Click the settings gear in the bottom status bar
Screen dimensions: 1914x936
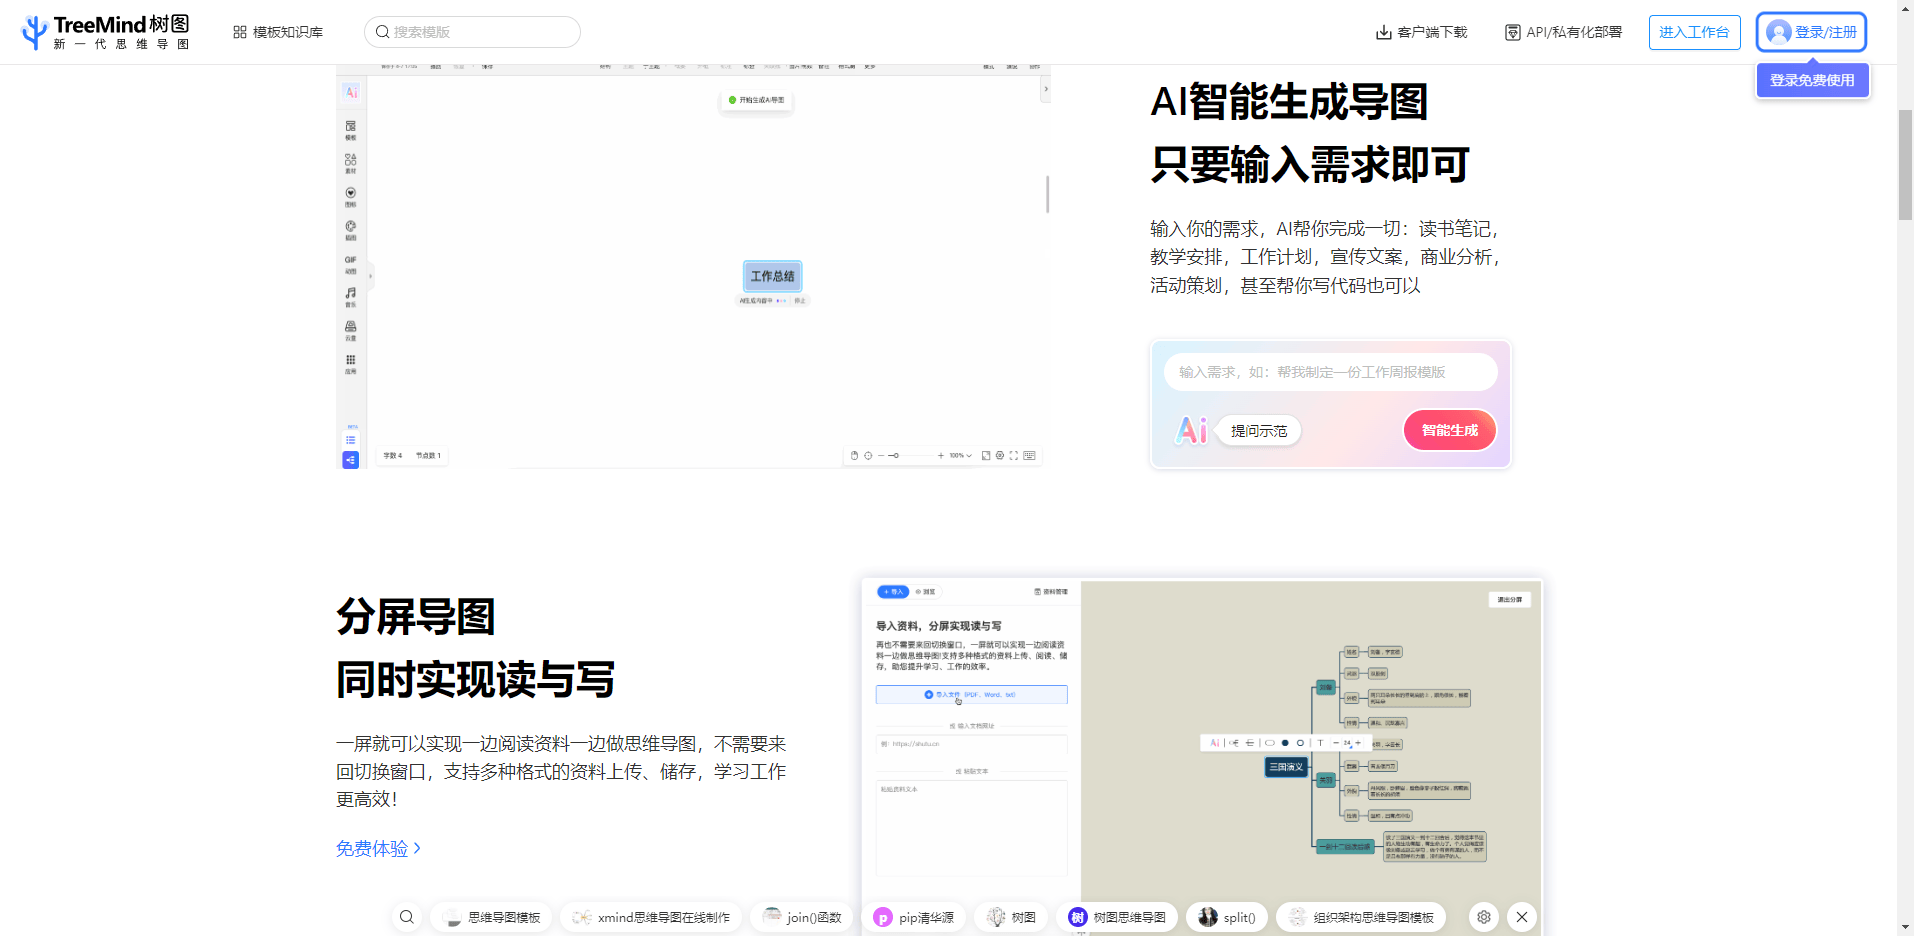coord(999,455)
